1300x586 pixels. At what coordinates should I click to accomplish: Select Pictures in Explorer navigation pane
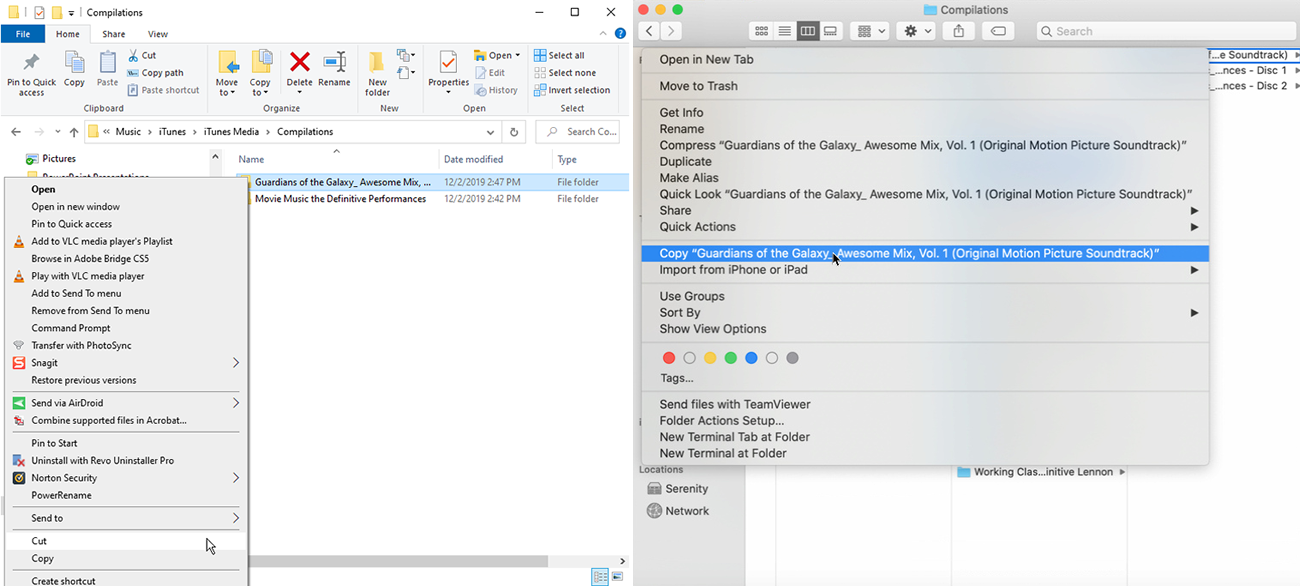[x=59, y=159]
